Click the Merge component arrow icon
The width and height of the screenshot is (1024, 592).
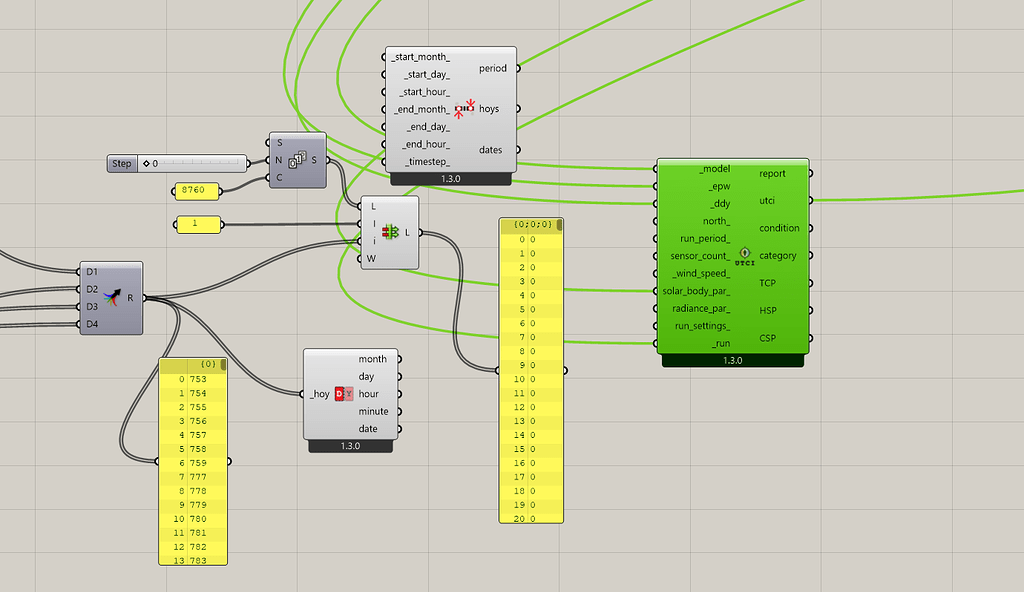[x=112, y=298]
